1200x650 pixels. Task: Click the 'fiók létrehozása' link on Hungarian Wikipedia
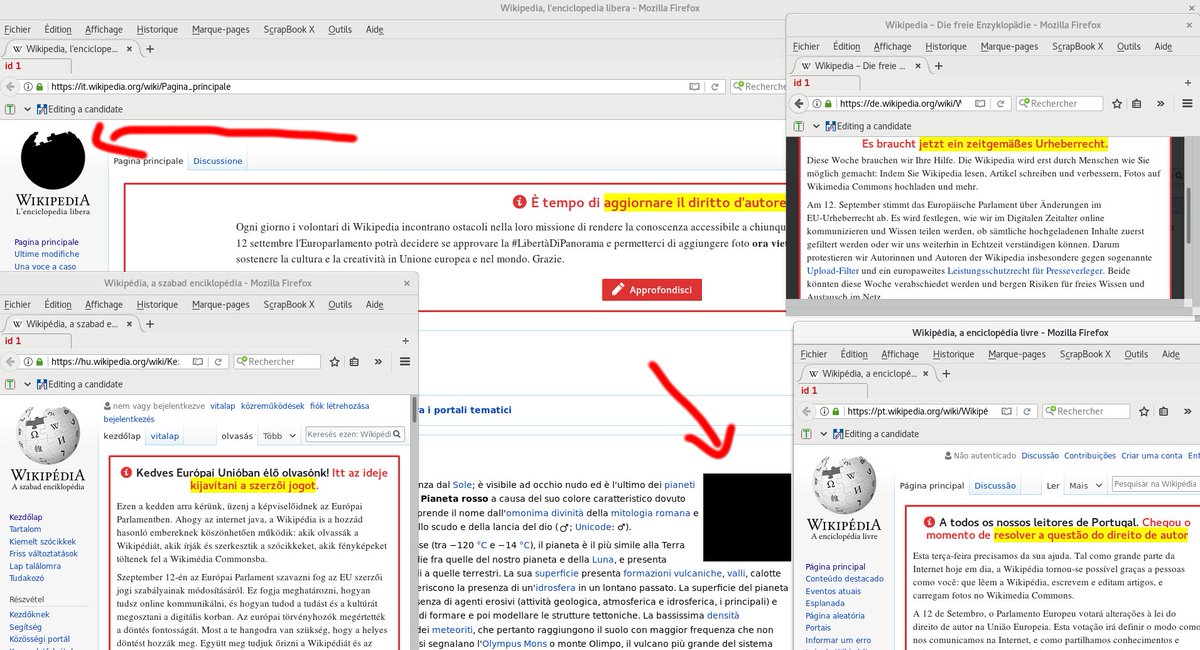339,406
